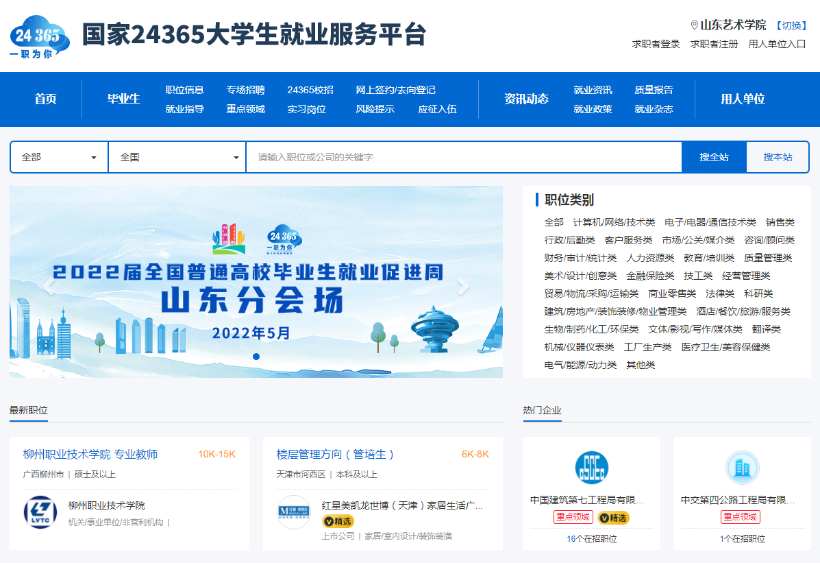
Task: Open the 2022 山东分会场 banner image
Action: tap(256, 282)
